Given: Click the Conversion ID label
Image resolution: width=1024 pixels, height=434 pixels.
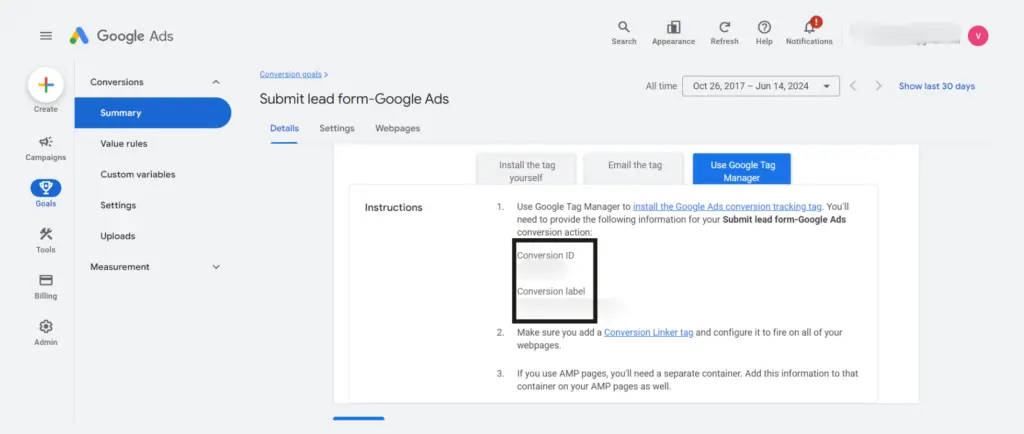Looking at the screenshot, I should 546,255.
